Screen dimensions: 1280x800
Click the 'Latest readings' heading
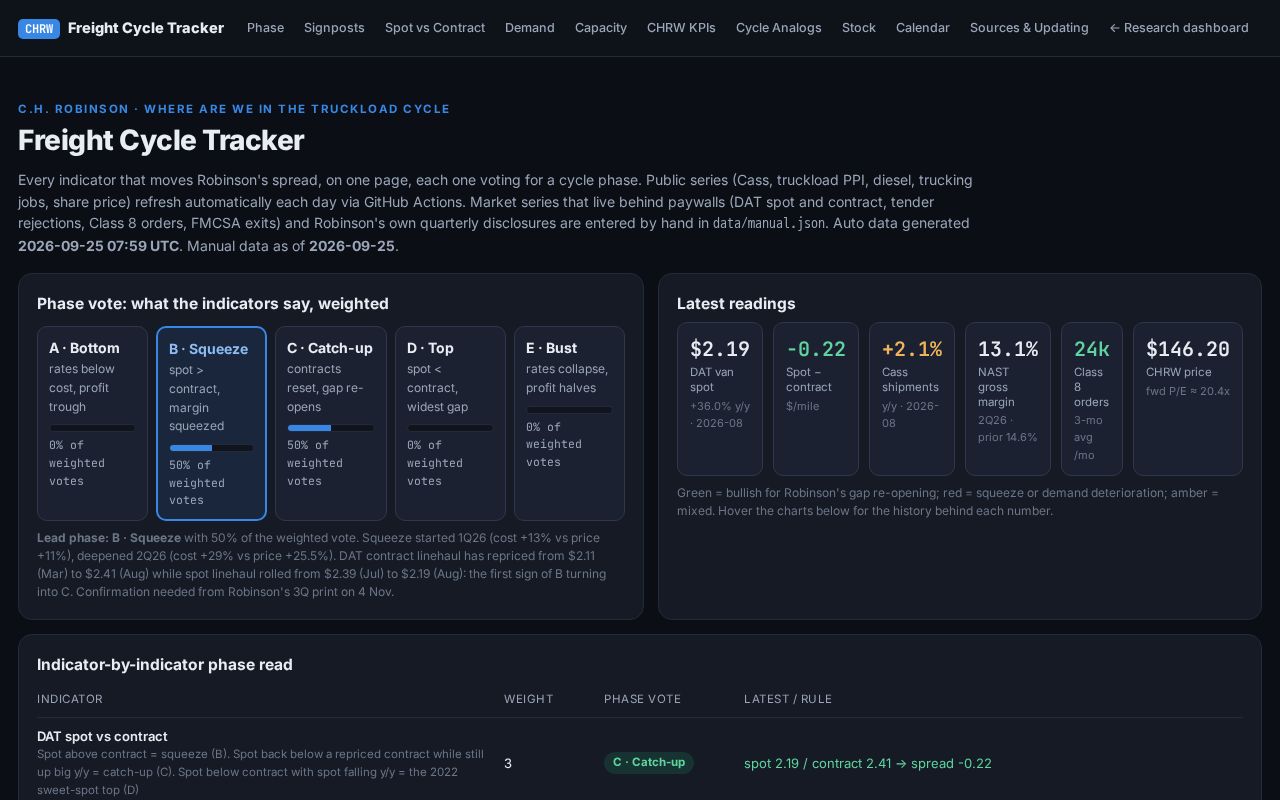click(736, 303)
